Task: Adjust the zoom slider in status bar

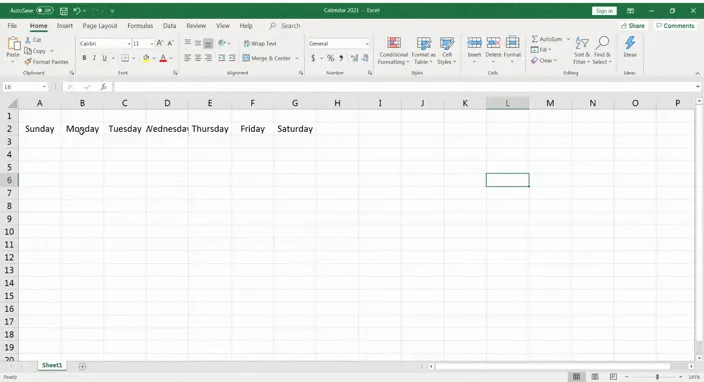Action: (x=657, y=377)
